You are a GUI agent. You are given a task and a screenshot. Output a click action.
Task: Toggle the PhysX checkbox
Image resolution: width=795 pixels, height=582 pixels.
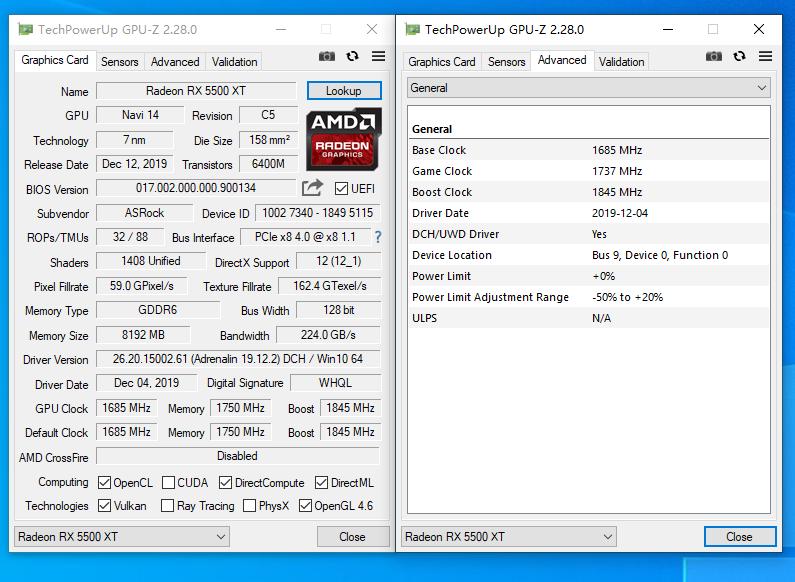tap(249, 505)
